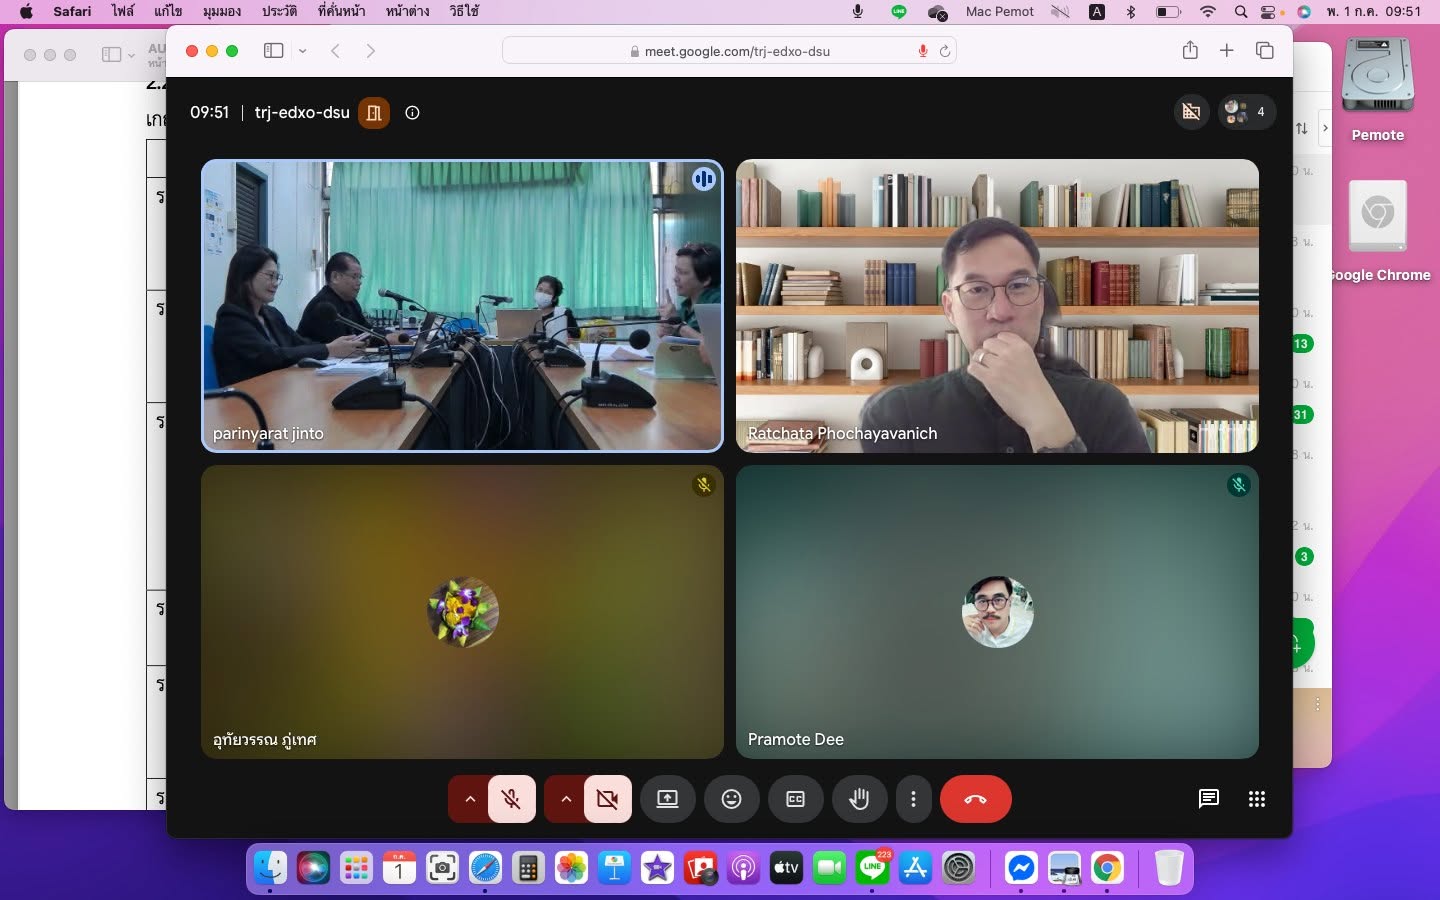Screen dimensions: 1440x900
Task: Open sidebar tab groups dropdown chevron
Action: (x=302, y=51)
